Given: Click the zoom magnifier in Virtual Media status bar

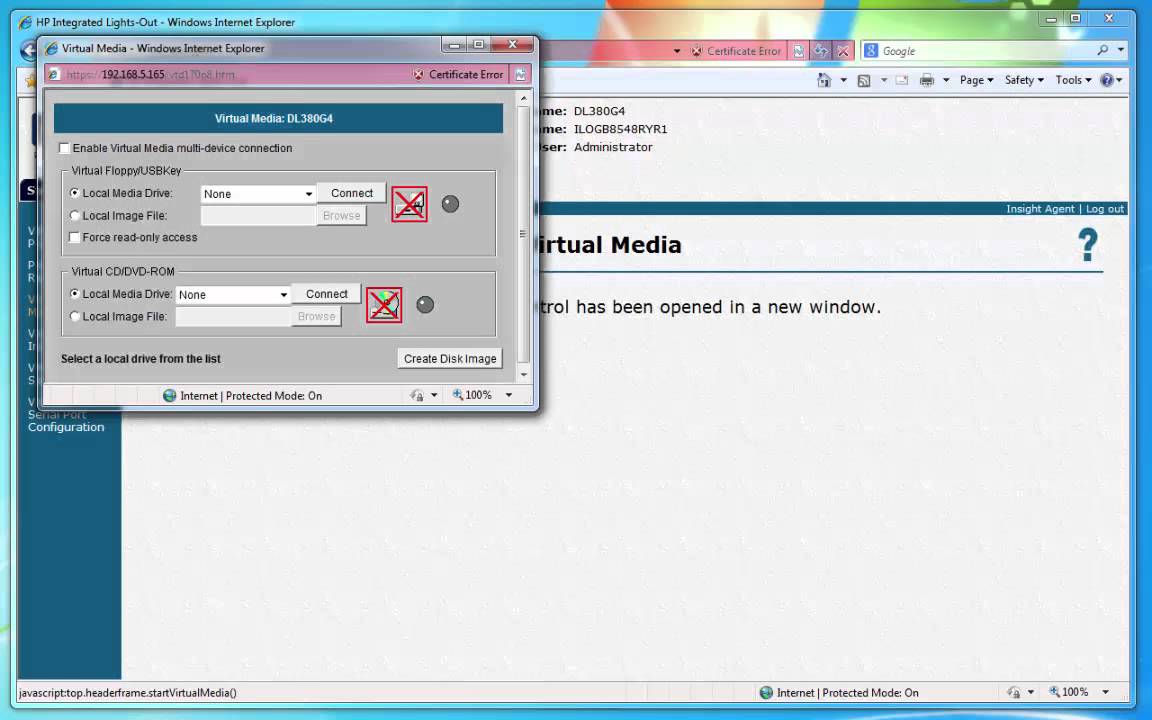Looking at the screenshot, I should point(458,395).
